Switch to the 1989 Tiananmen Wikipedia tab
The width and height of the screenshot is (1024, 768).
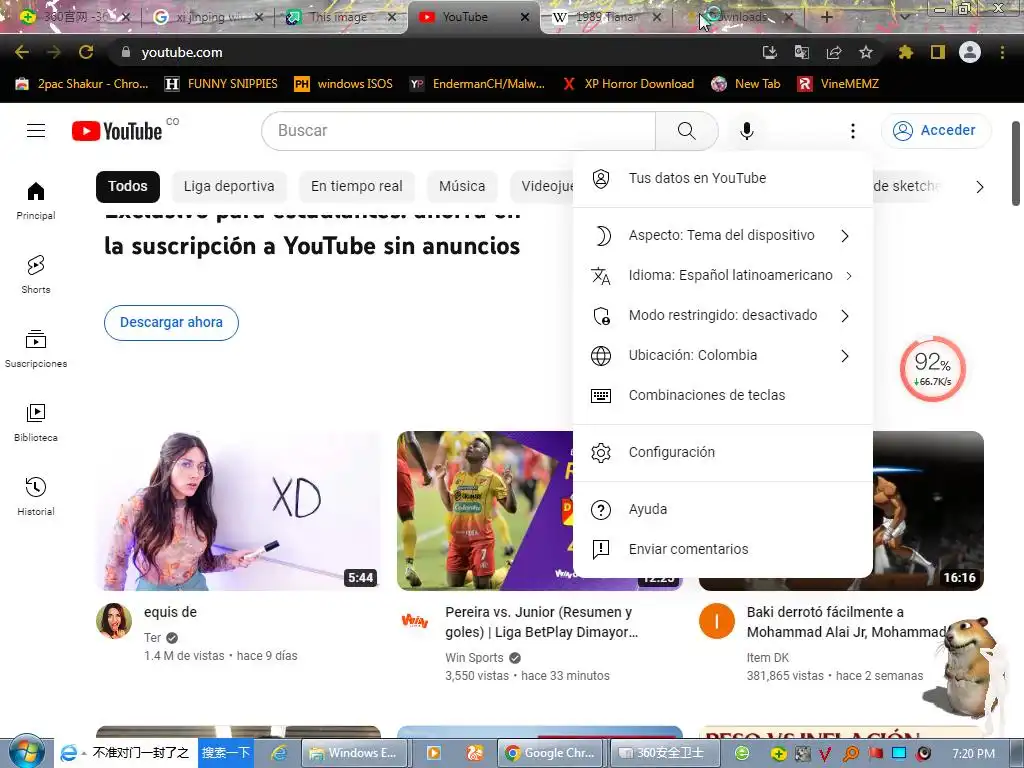pyautogui.click(x=607, y=17)
